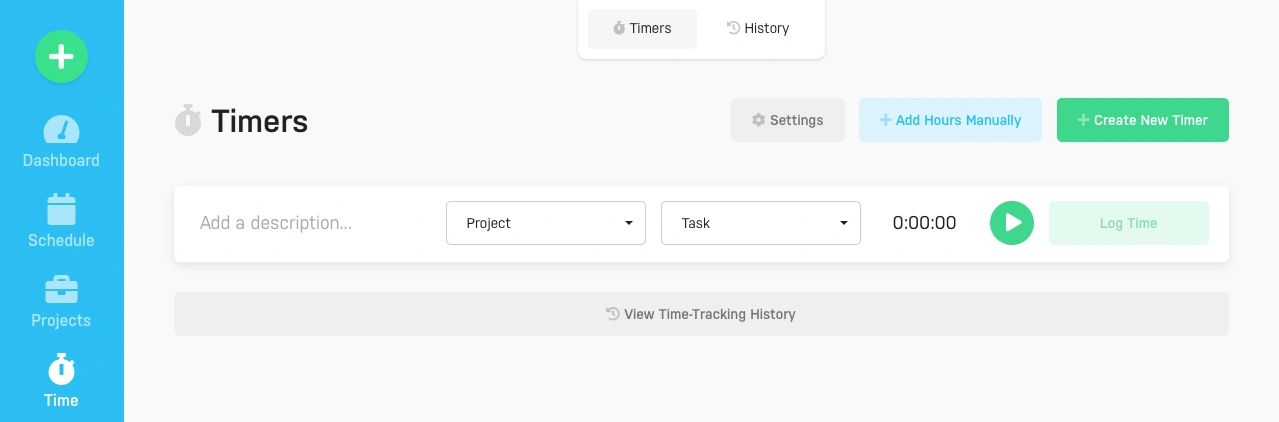Click the Project dropdown arrow
This screenshot has height=422, width=1279.
click(628, 223)
